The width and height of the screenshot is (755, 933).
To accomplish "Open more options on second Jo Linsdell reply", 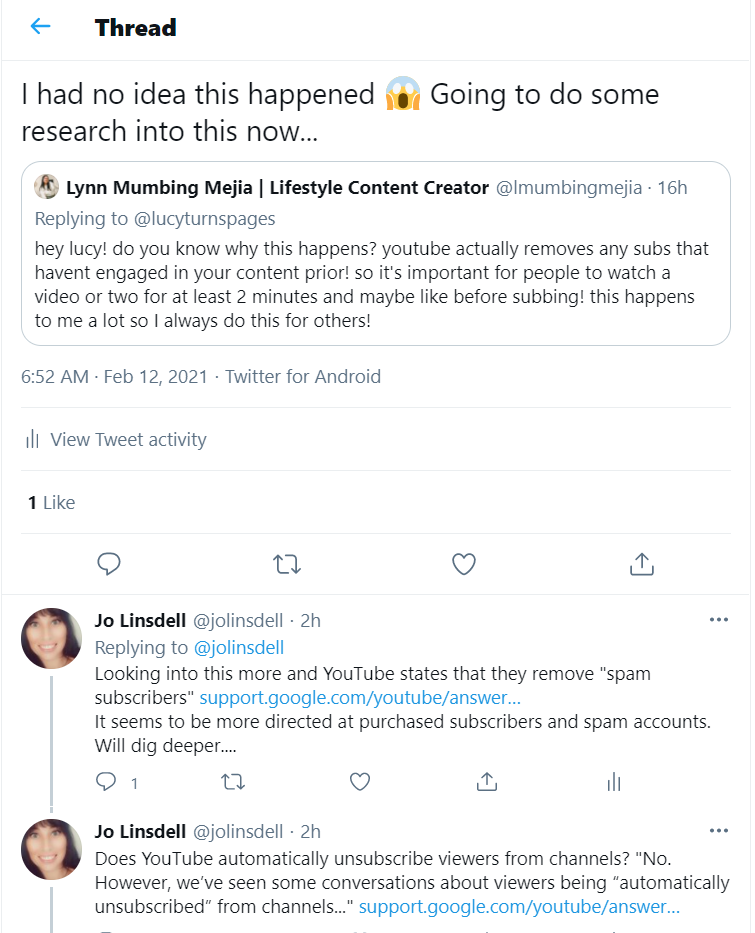I will coord(718,831).
